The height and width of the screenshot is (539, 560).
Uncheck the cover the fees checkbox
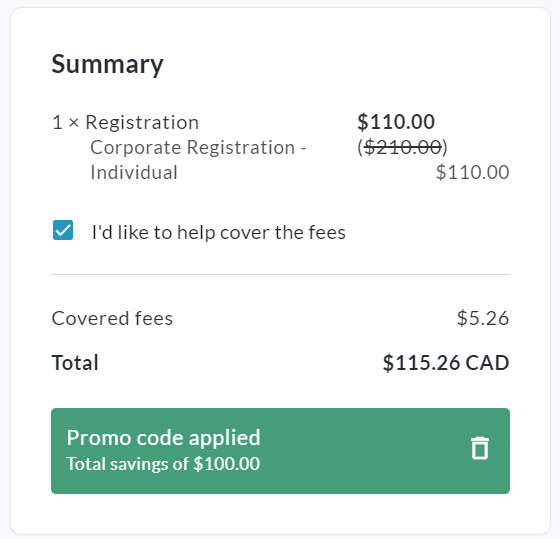tap(63, 230)
